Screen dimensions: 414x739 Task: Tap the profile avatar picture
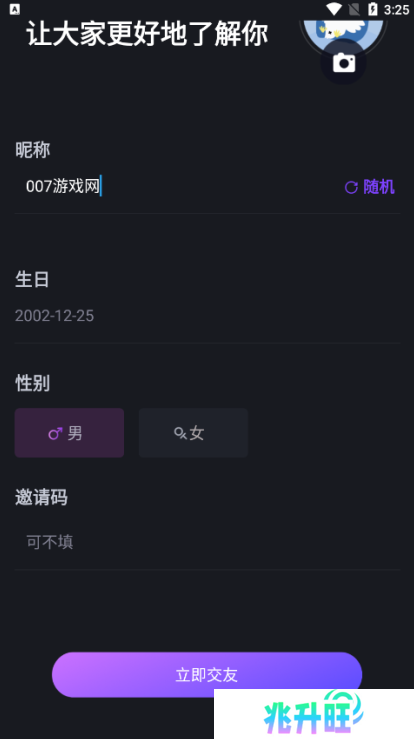click(x=343, y=33)
